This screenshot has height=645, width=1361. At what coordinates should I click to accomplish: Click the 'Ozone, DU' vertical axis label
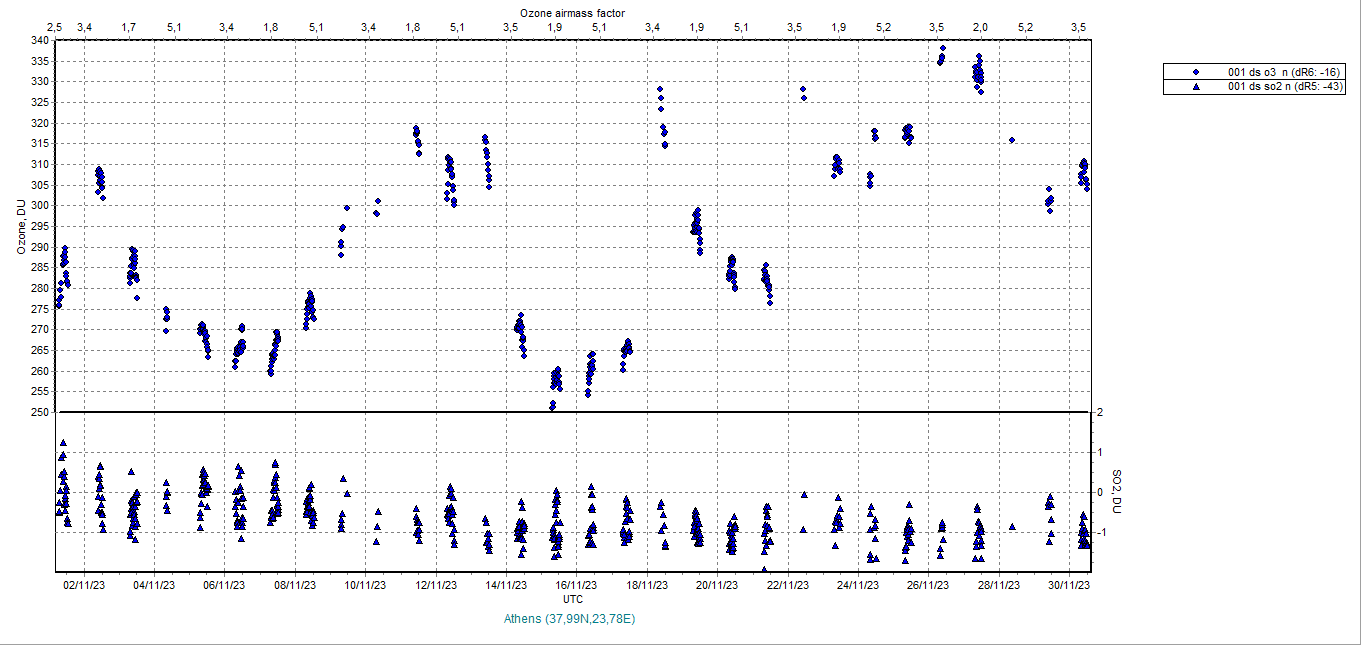tap(21, 227)
